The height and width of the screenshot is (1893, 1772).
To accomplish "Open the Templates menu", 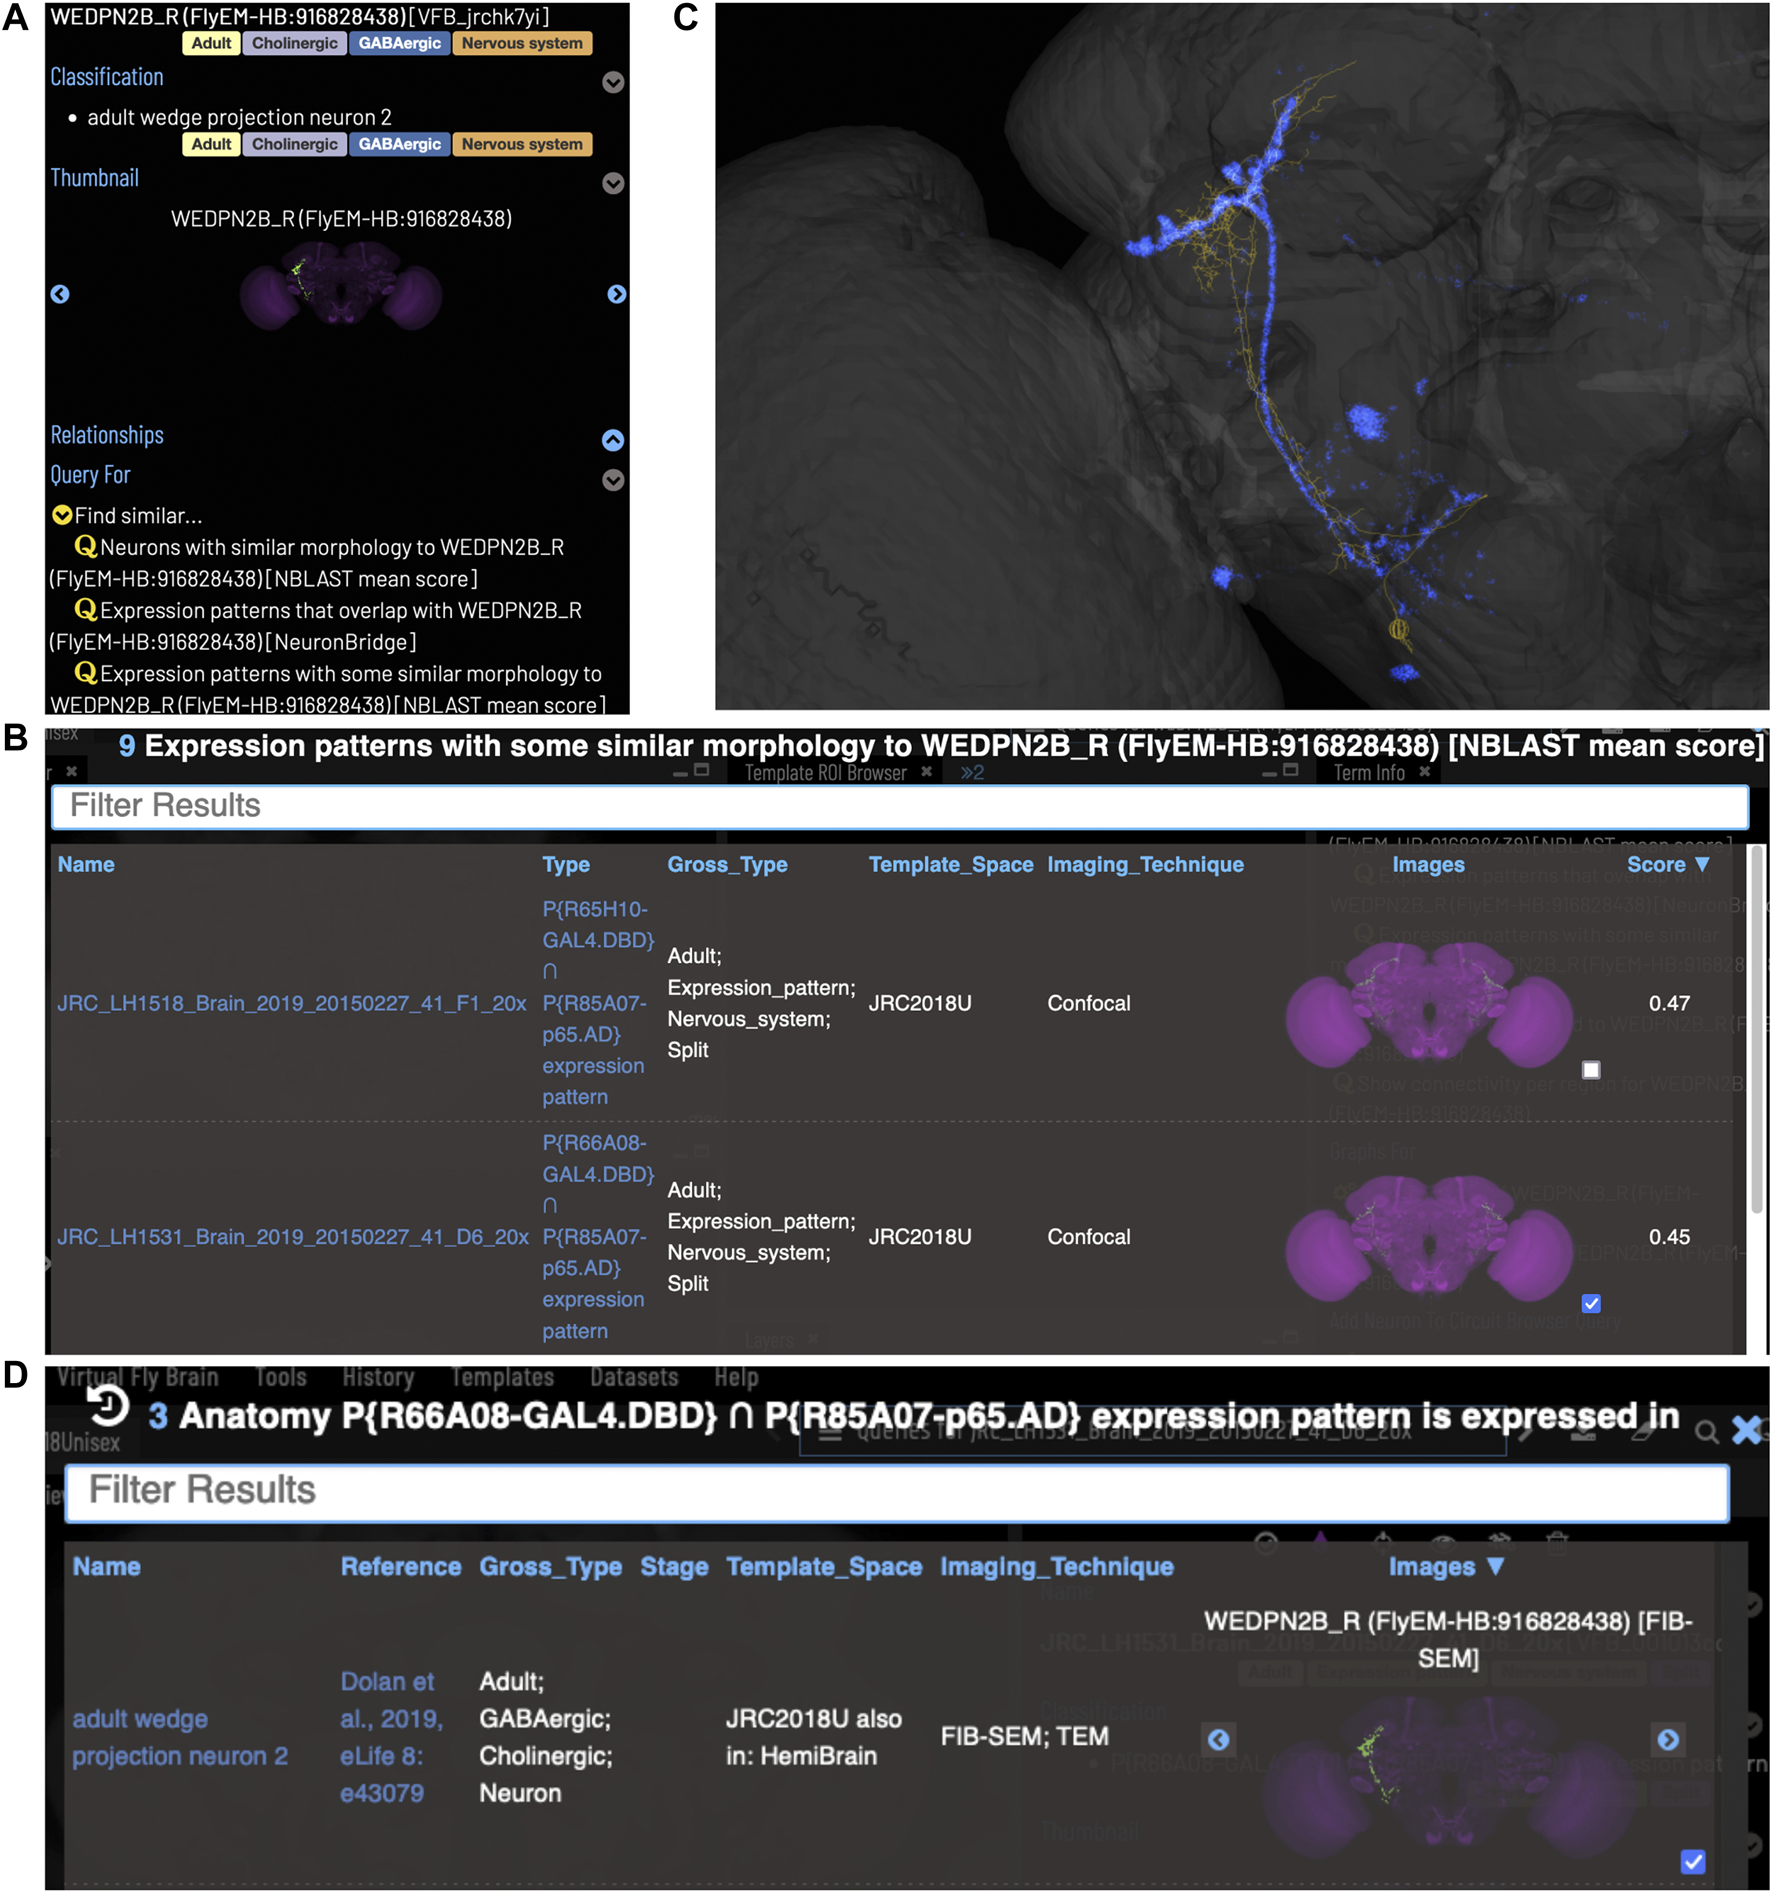I will coord(502,1377).
